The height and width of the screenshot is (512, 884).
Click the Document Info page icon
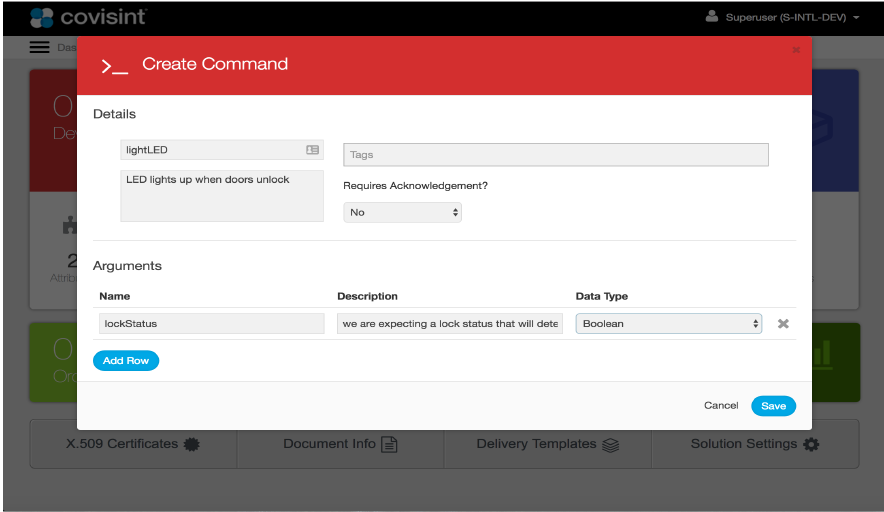click(390, 444)
